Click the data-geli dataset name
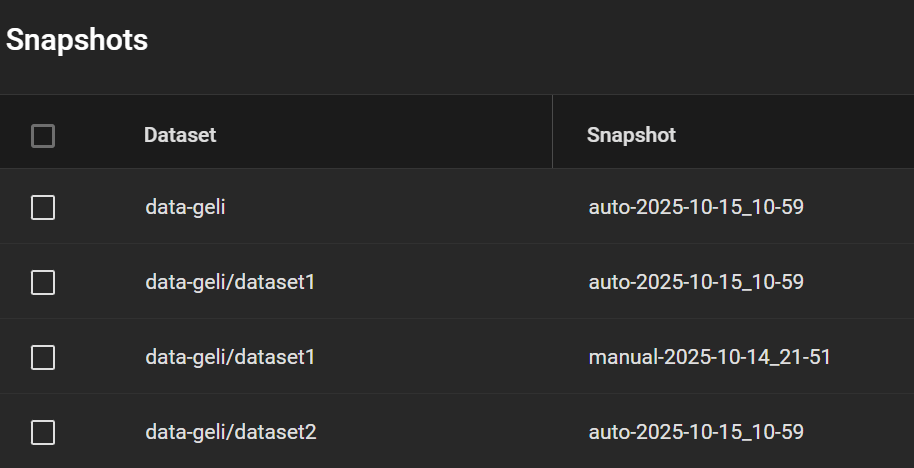This screenshot has width=914, height=468. click(x=184, y=208)
